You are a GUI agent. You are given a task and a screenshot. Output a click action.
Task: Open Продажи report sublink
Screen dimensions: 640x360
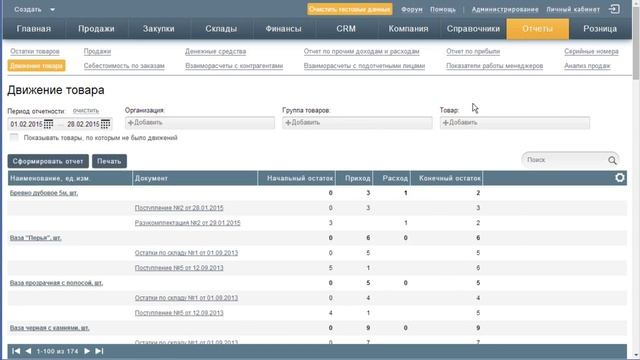click(x=98, y=51)
